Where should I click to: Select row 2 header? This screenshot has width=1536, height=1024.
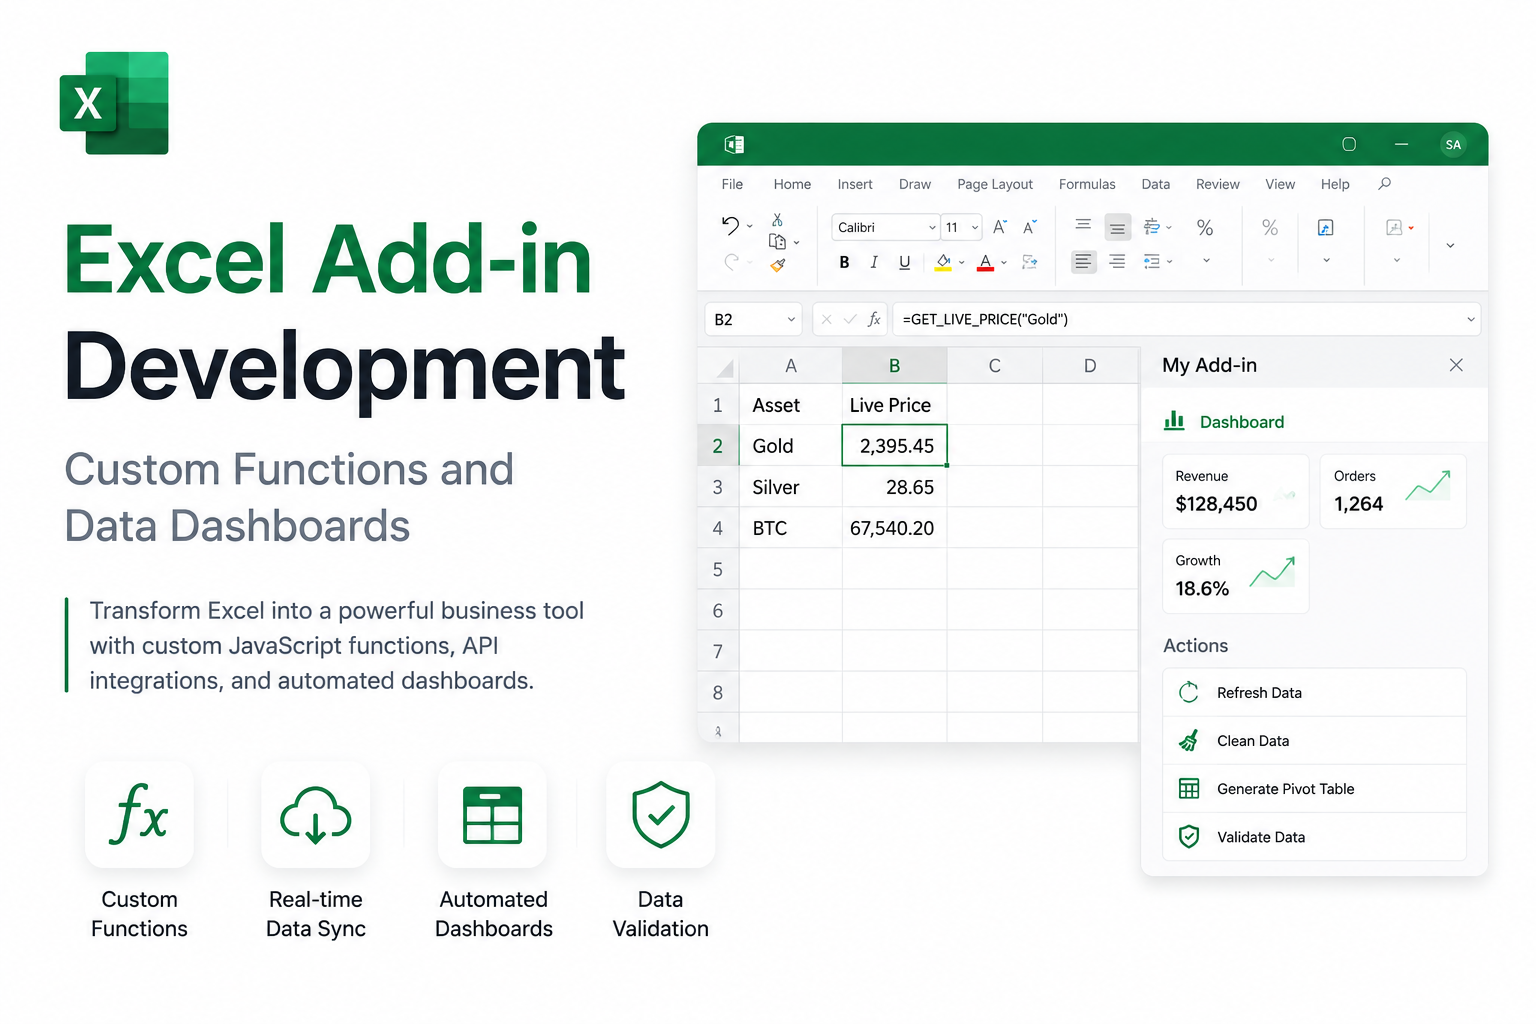718,446
